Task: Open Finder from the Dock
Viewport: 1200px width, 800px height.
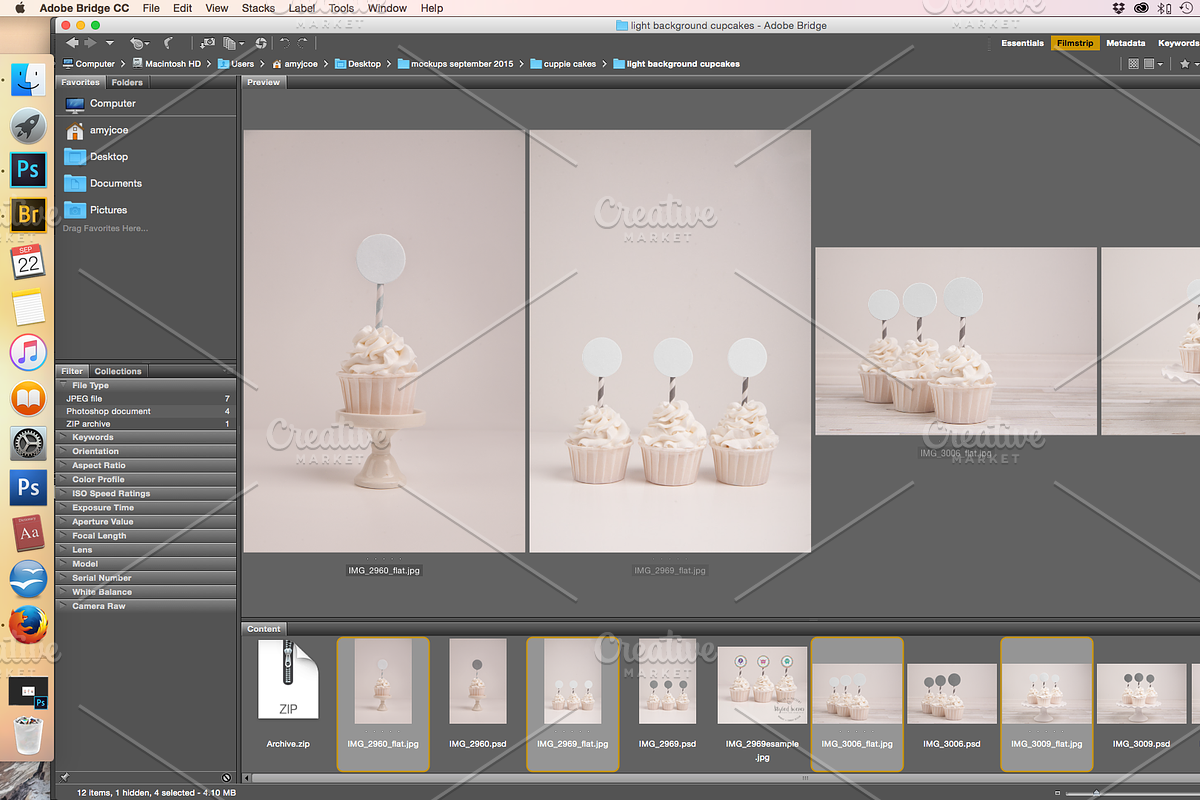Action: coord(28,79)
